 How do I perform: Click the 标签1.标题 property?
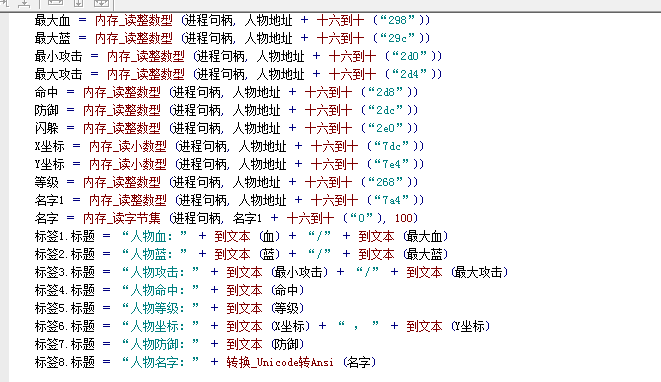(x=64, y=237)
